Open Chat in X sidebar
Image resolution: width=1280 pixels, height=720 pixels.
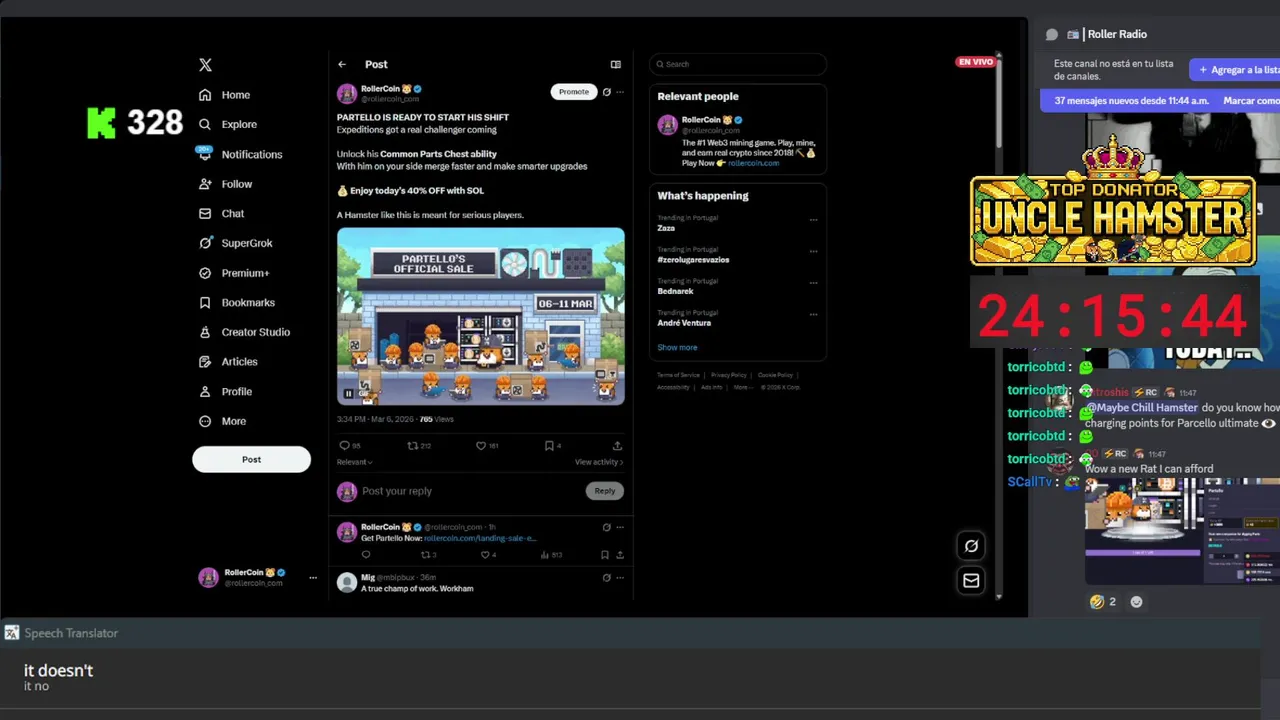[221, 213]
